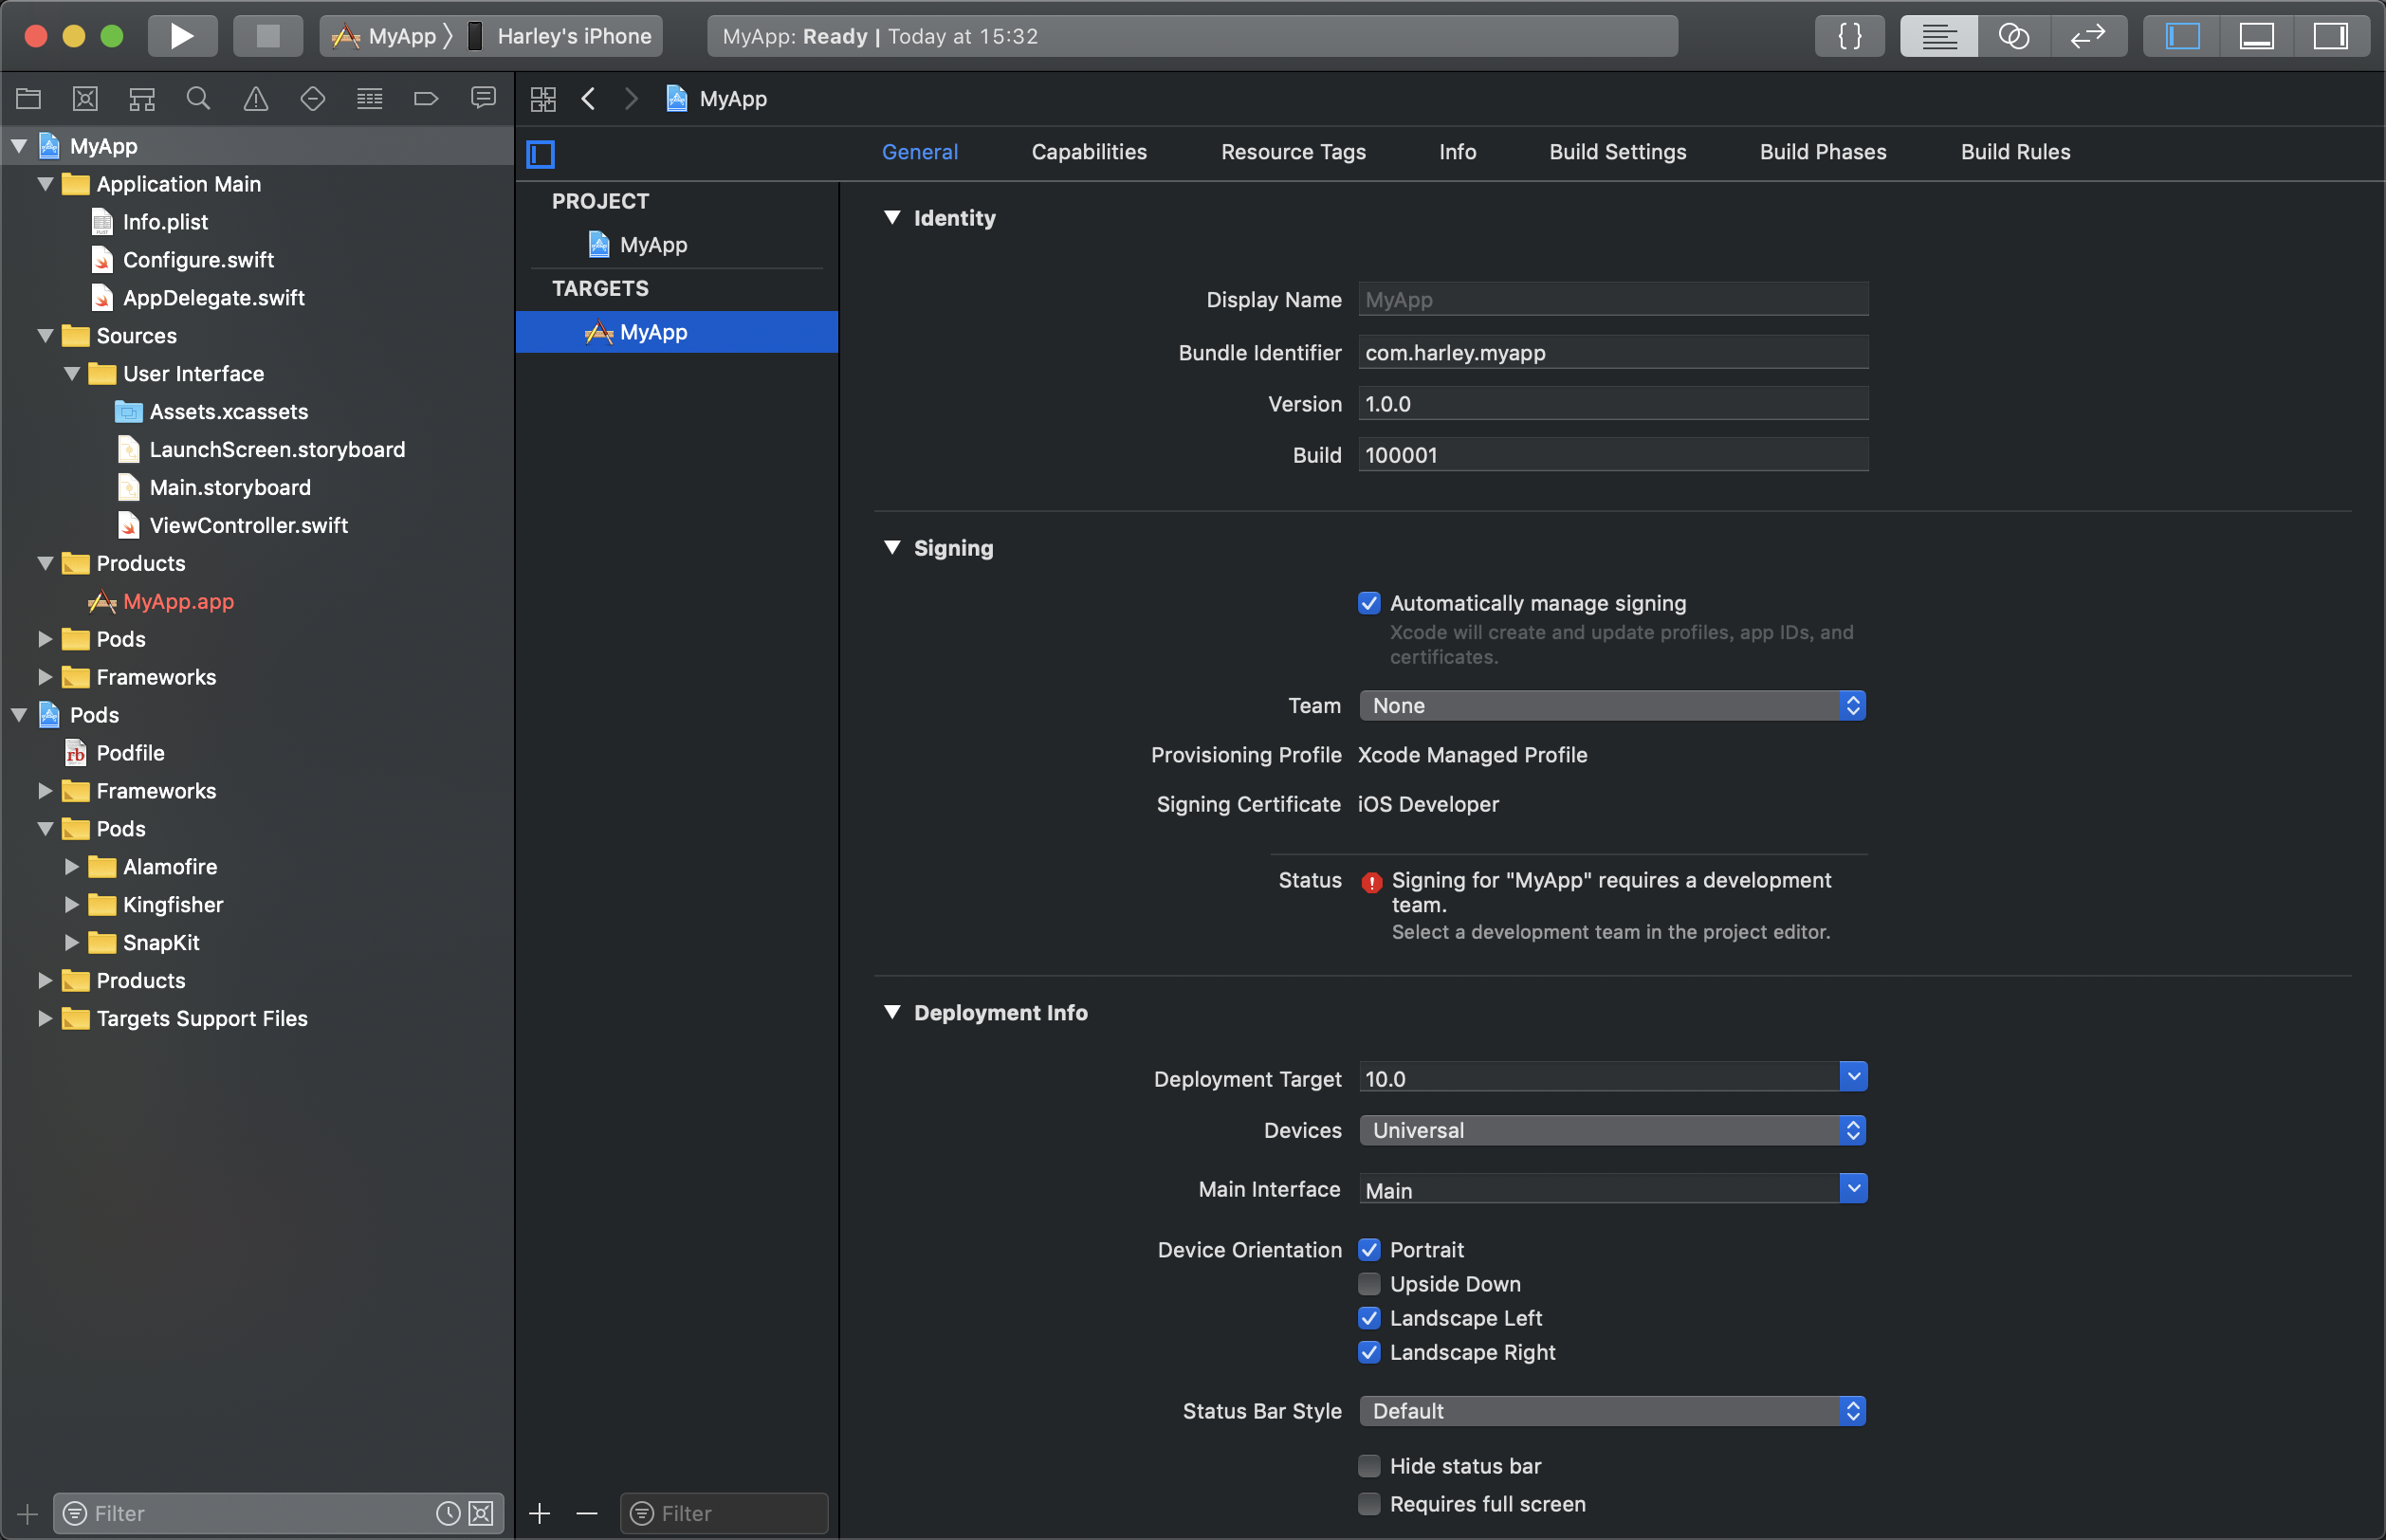Uncheck Automatically manage signing

[x=1369, y=603]
